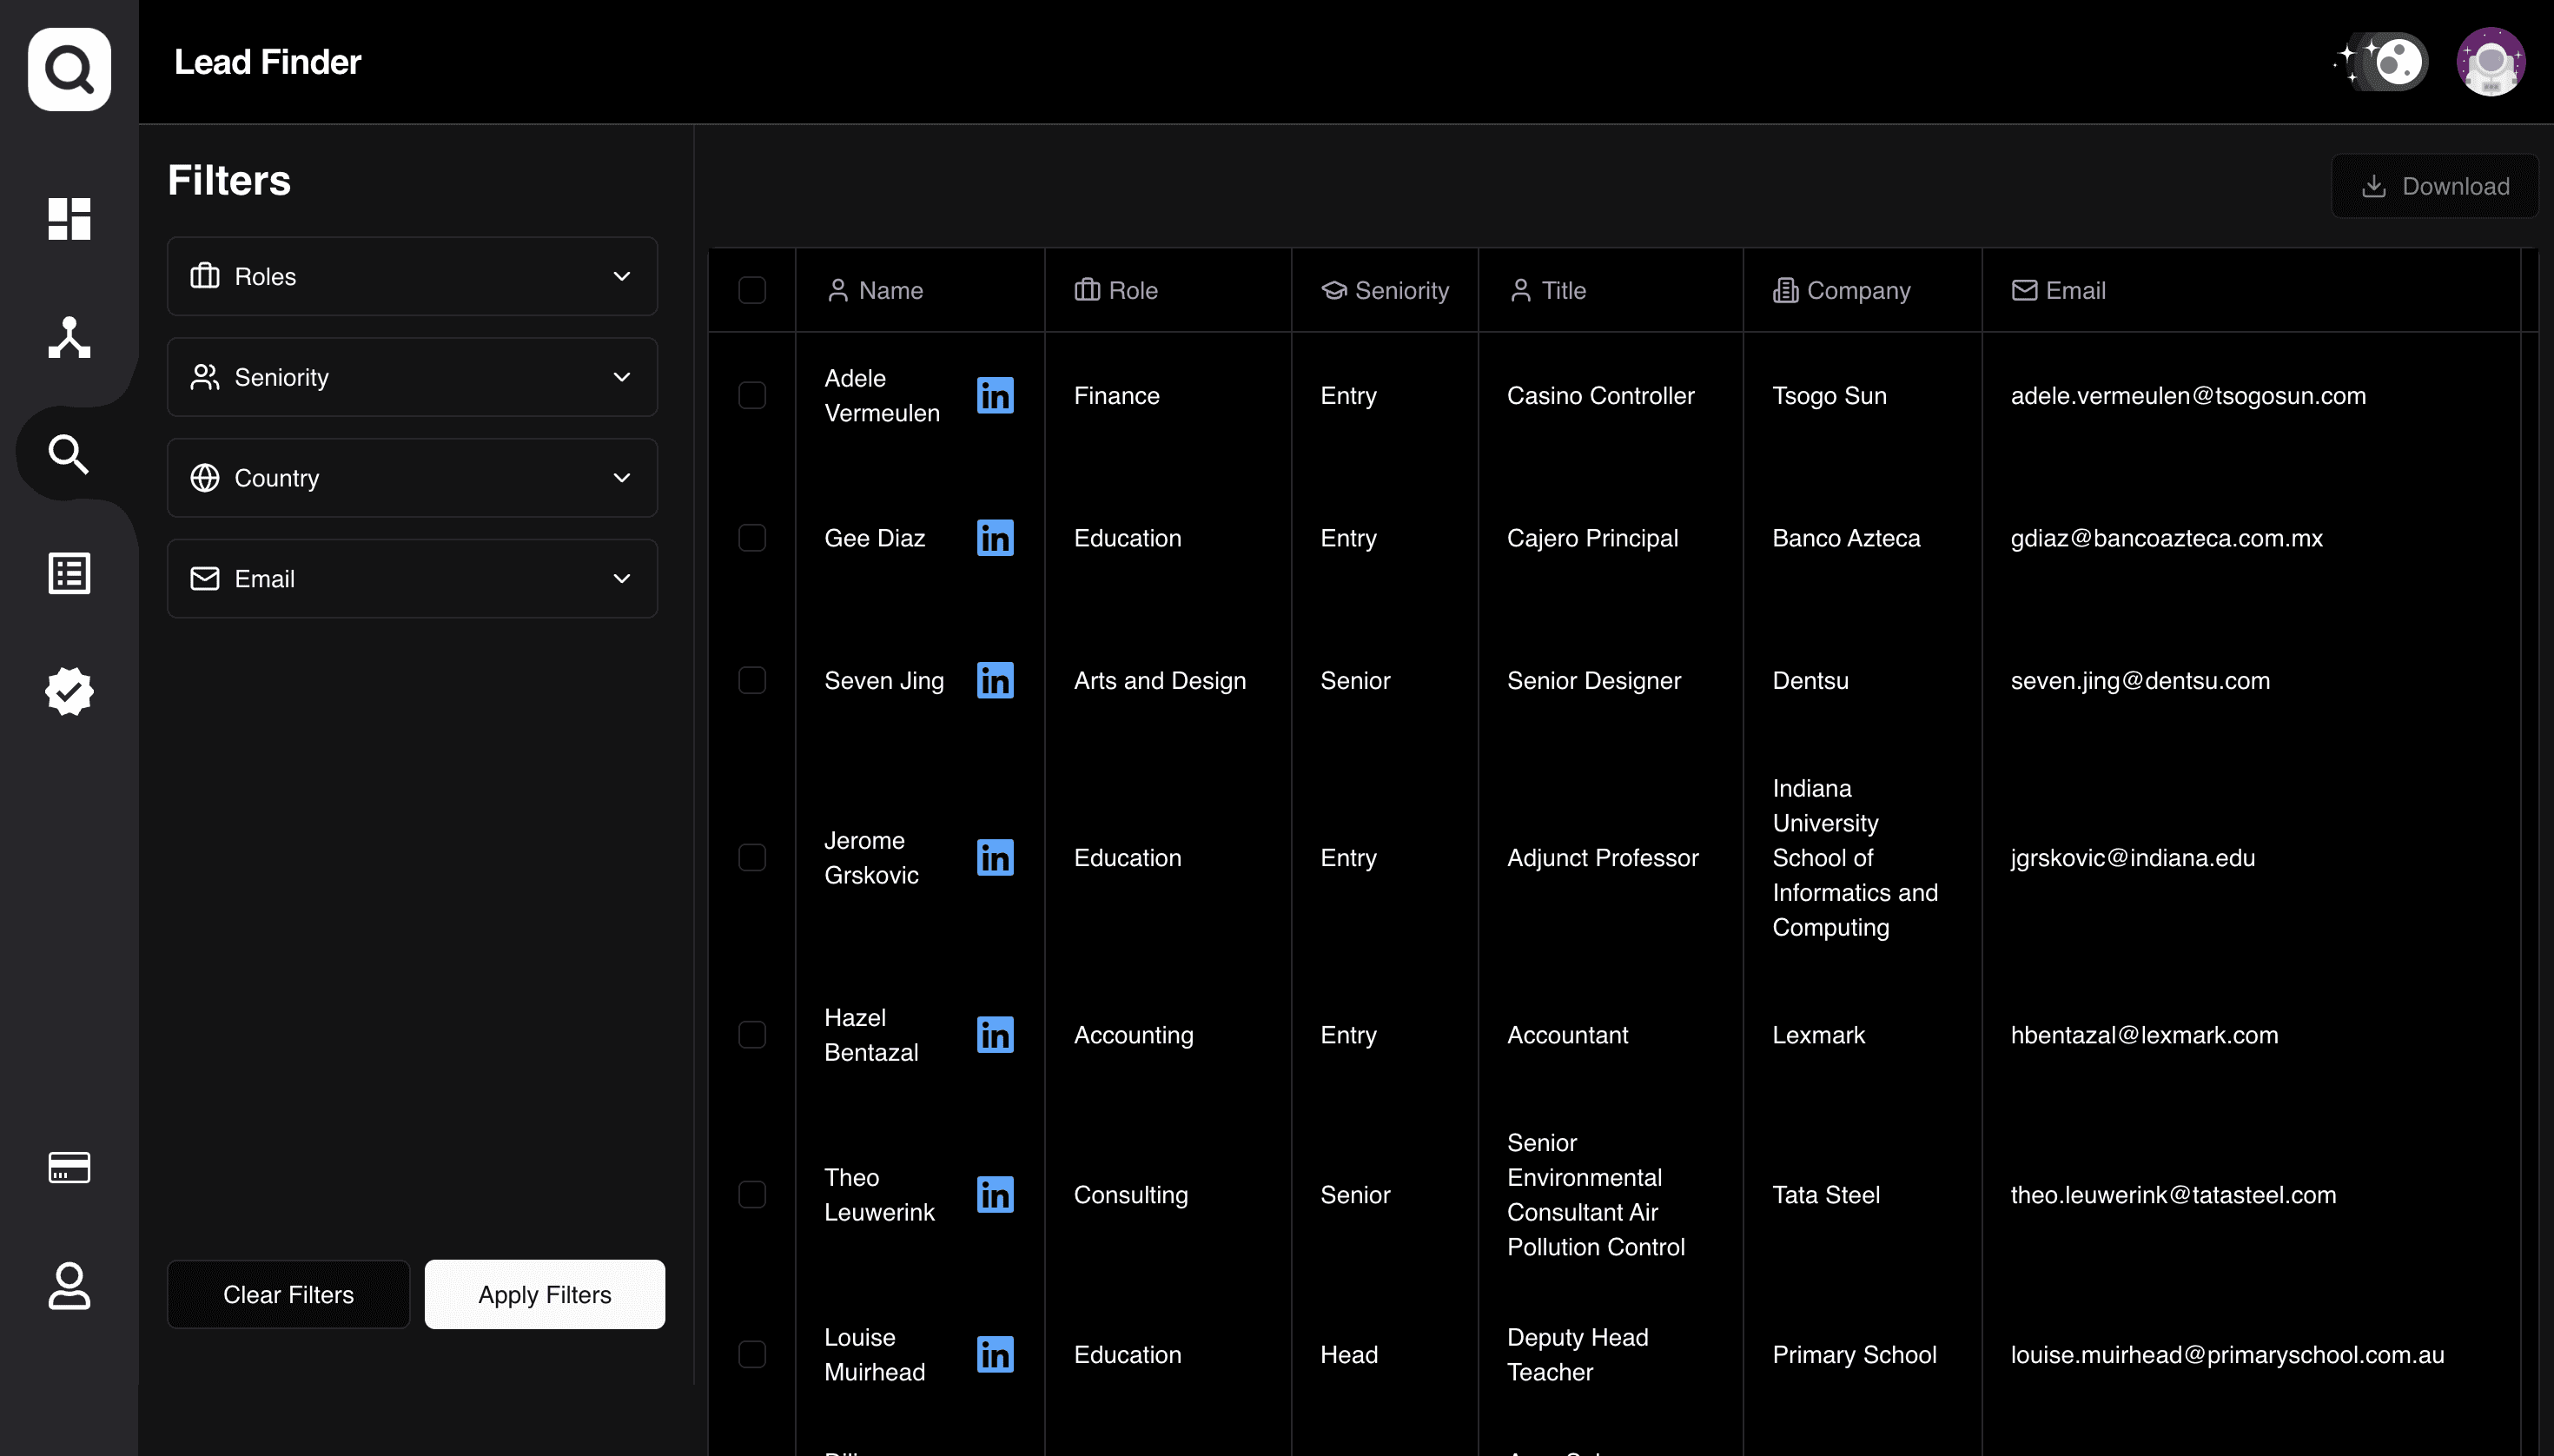This screenshot has width=2554, height=1456.
Task: Click the Senior Designer title cell
Action: (1593, 680)
